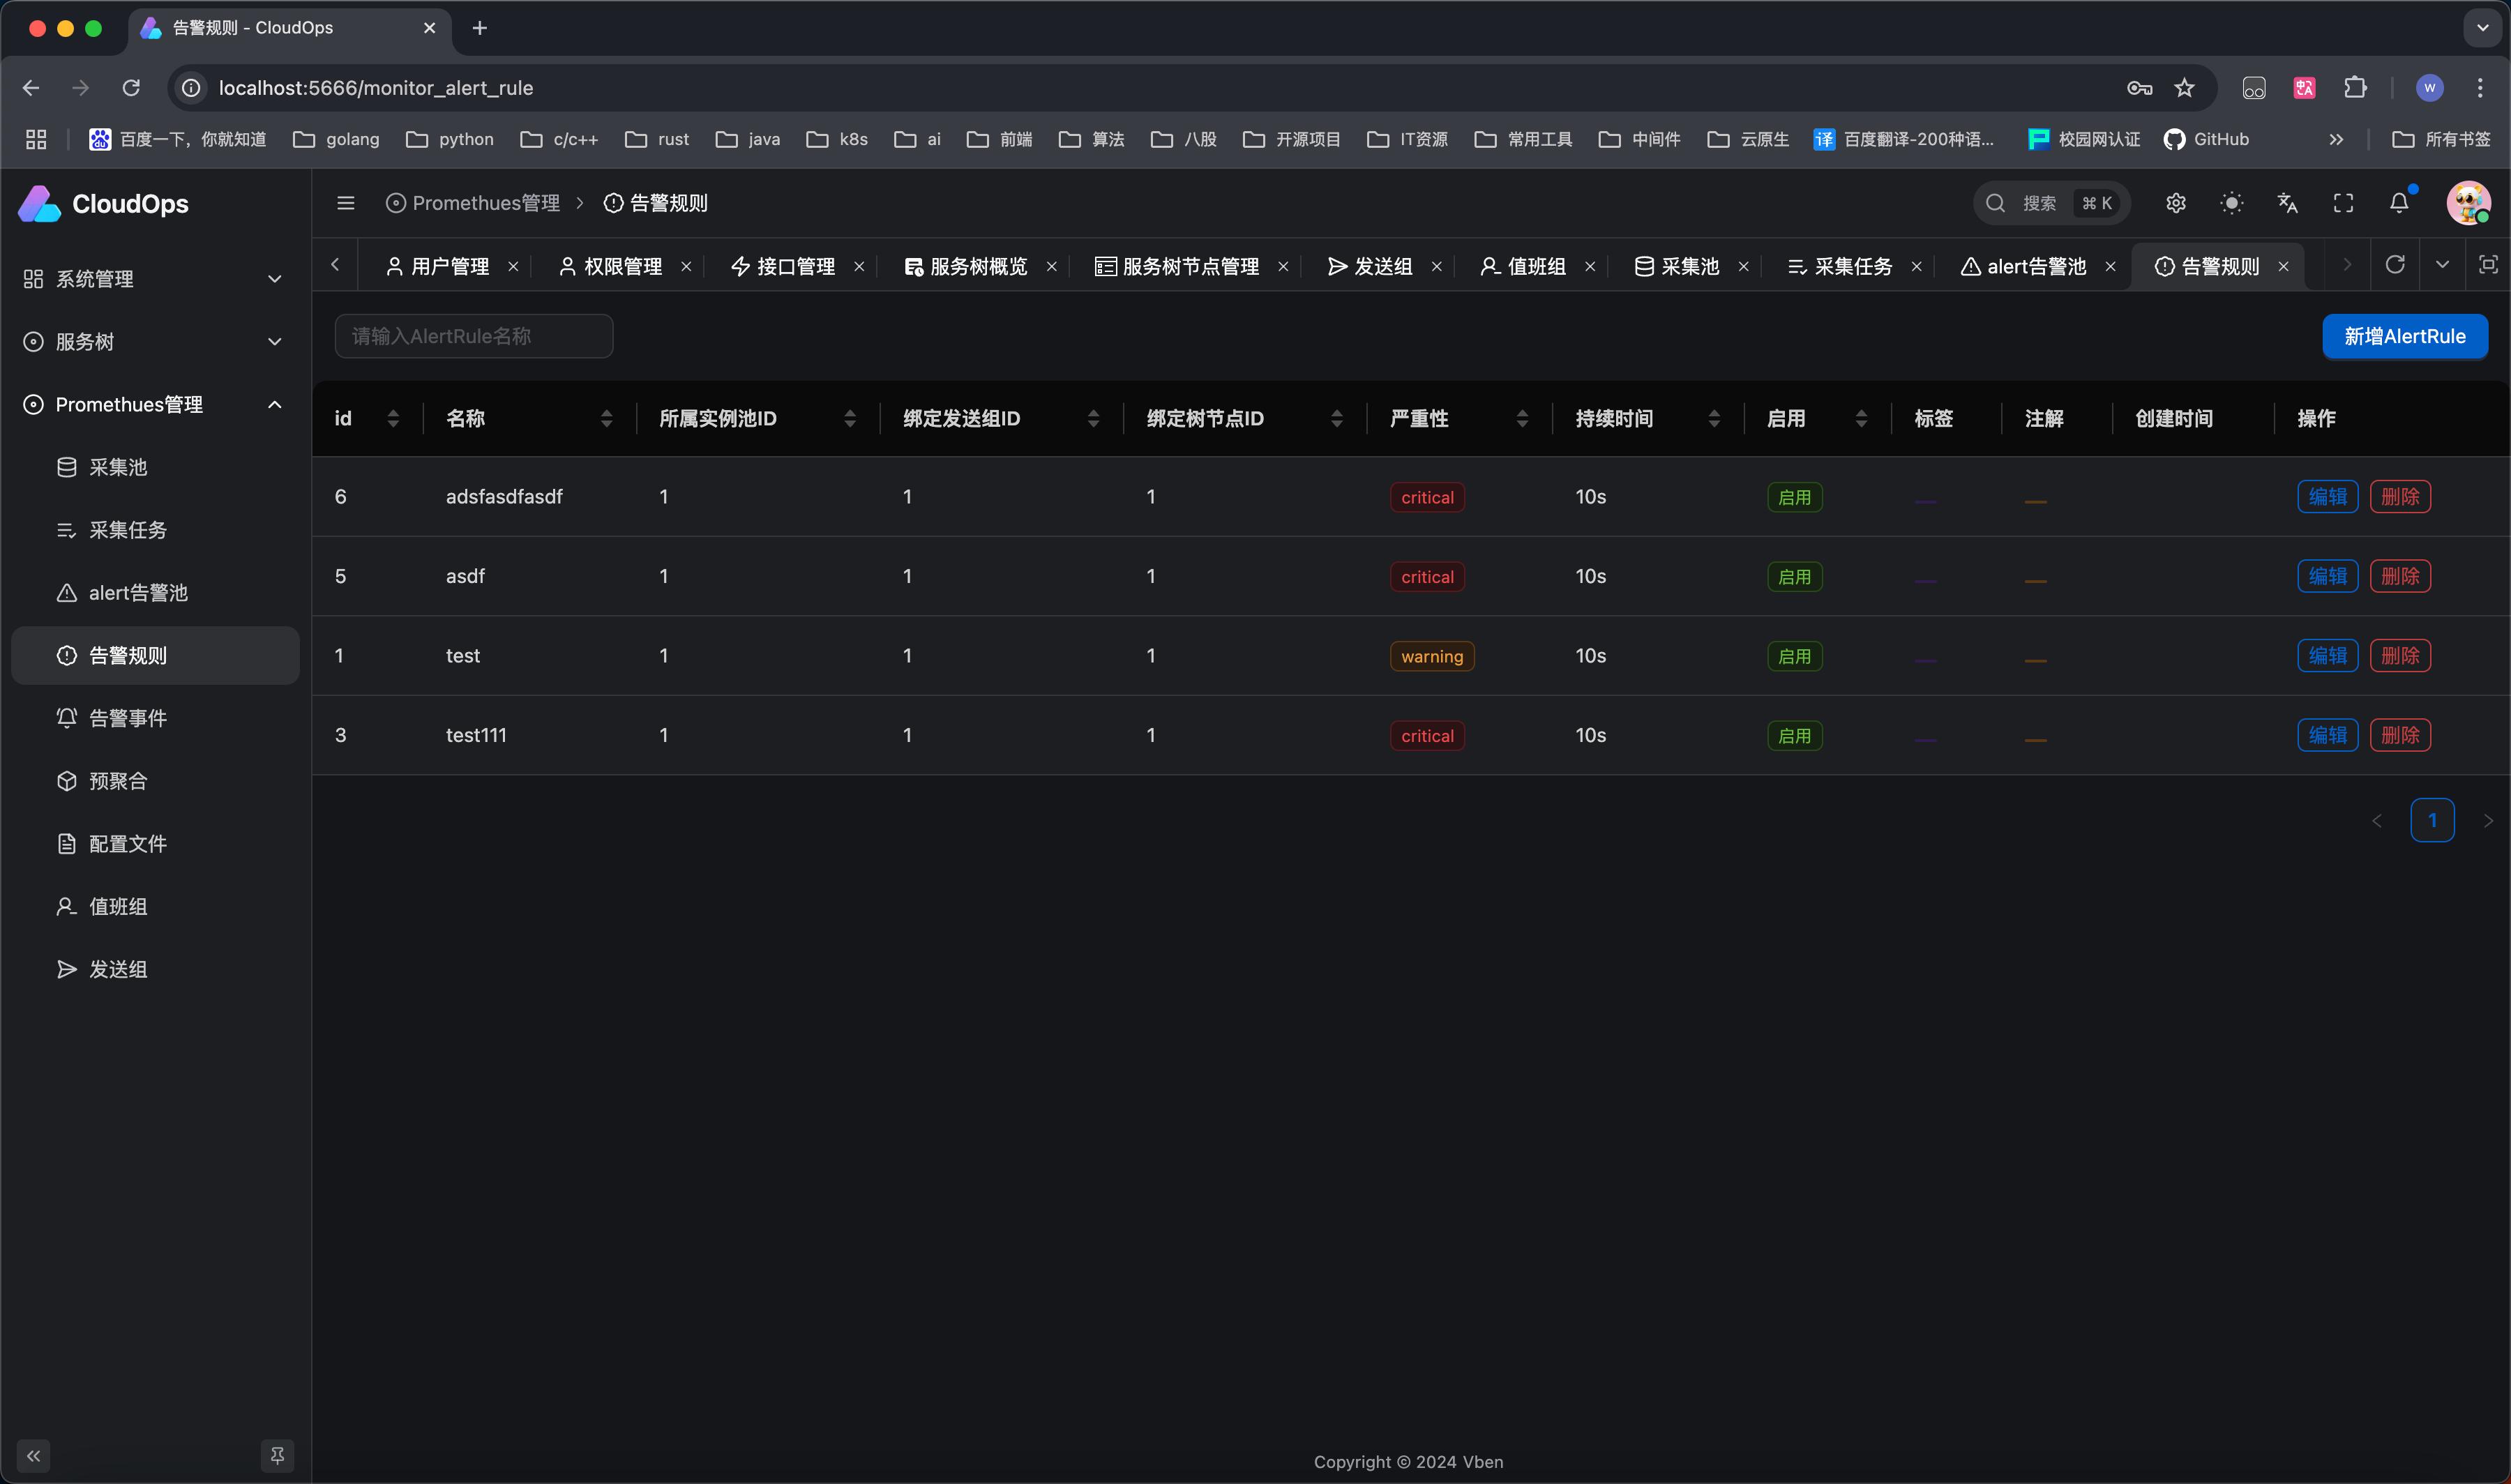Maximize content area icon in tab bar
2511x1484 pixels.
2488,264
